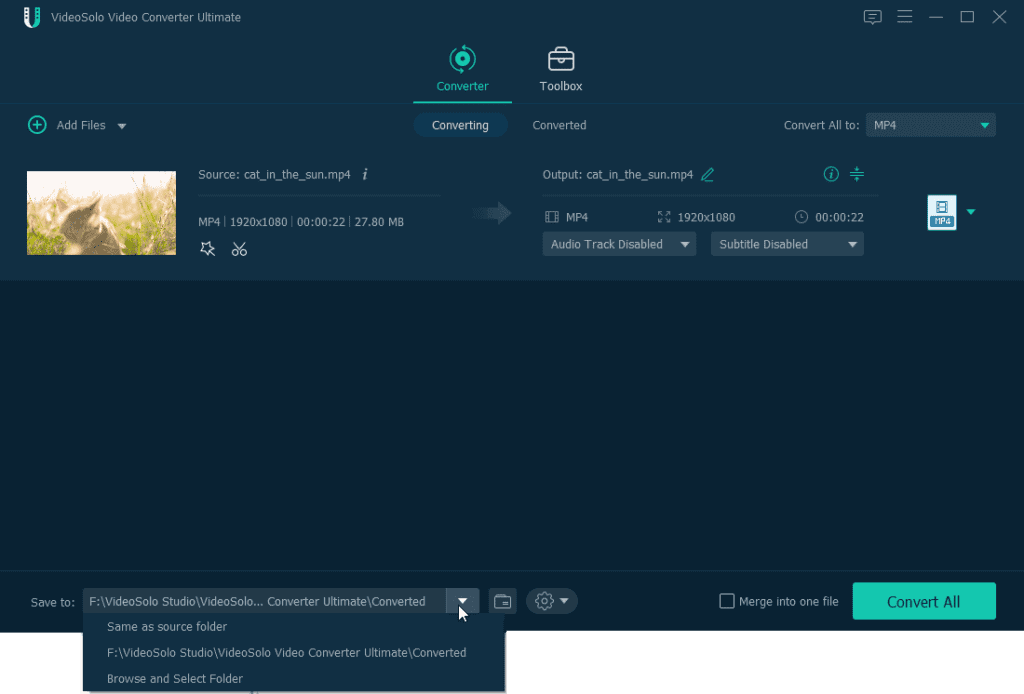Switch to the Converted tab
Image resolution: width=1024 pixels, height=694 pixels.
559,125
